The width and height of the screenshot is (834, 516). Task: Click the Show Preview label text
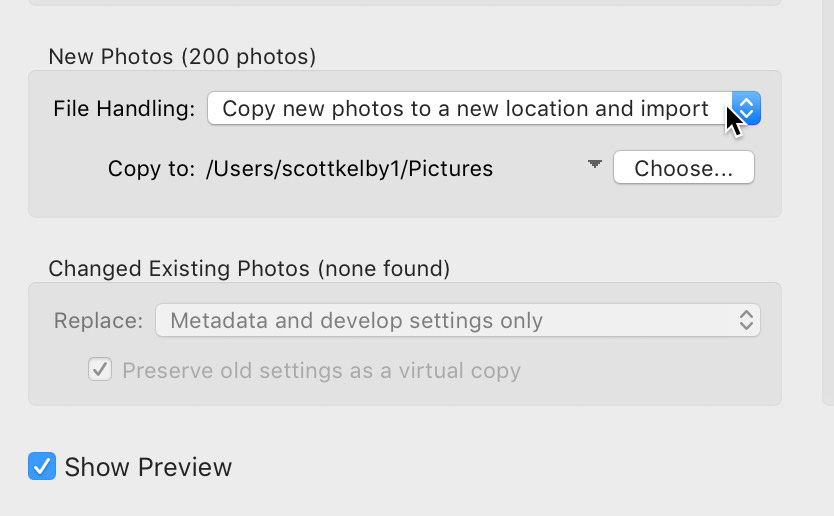coord(148,467)
